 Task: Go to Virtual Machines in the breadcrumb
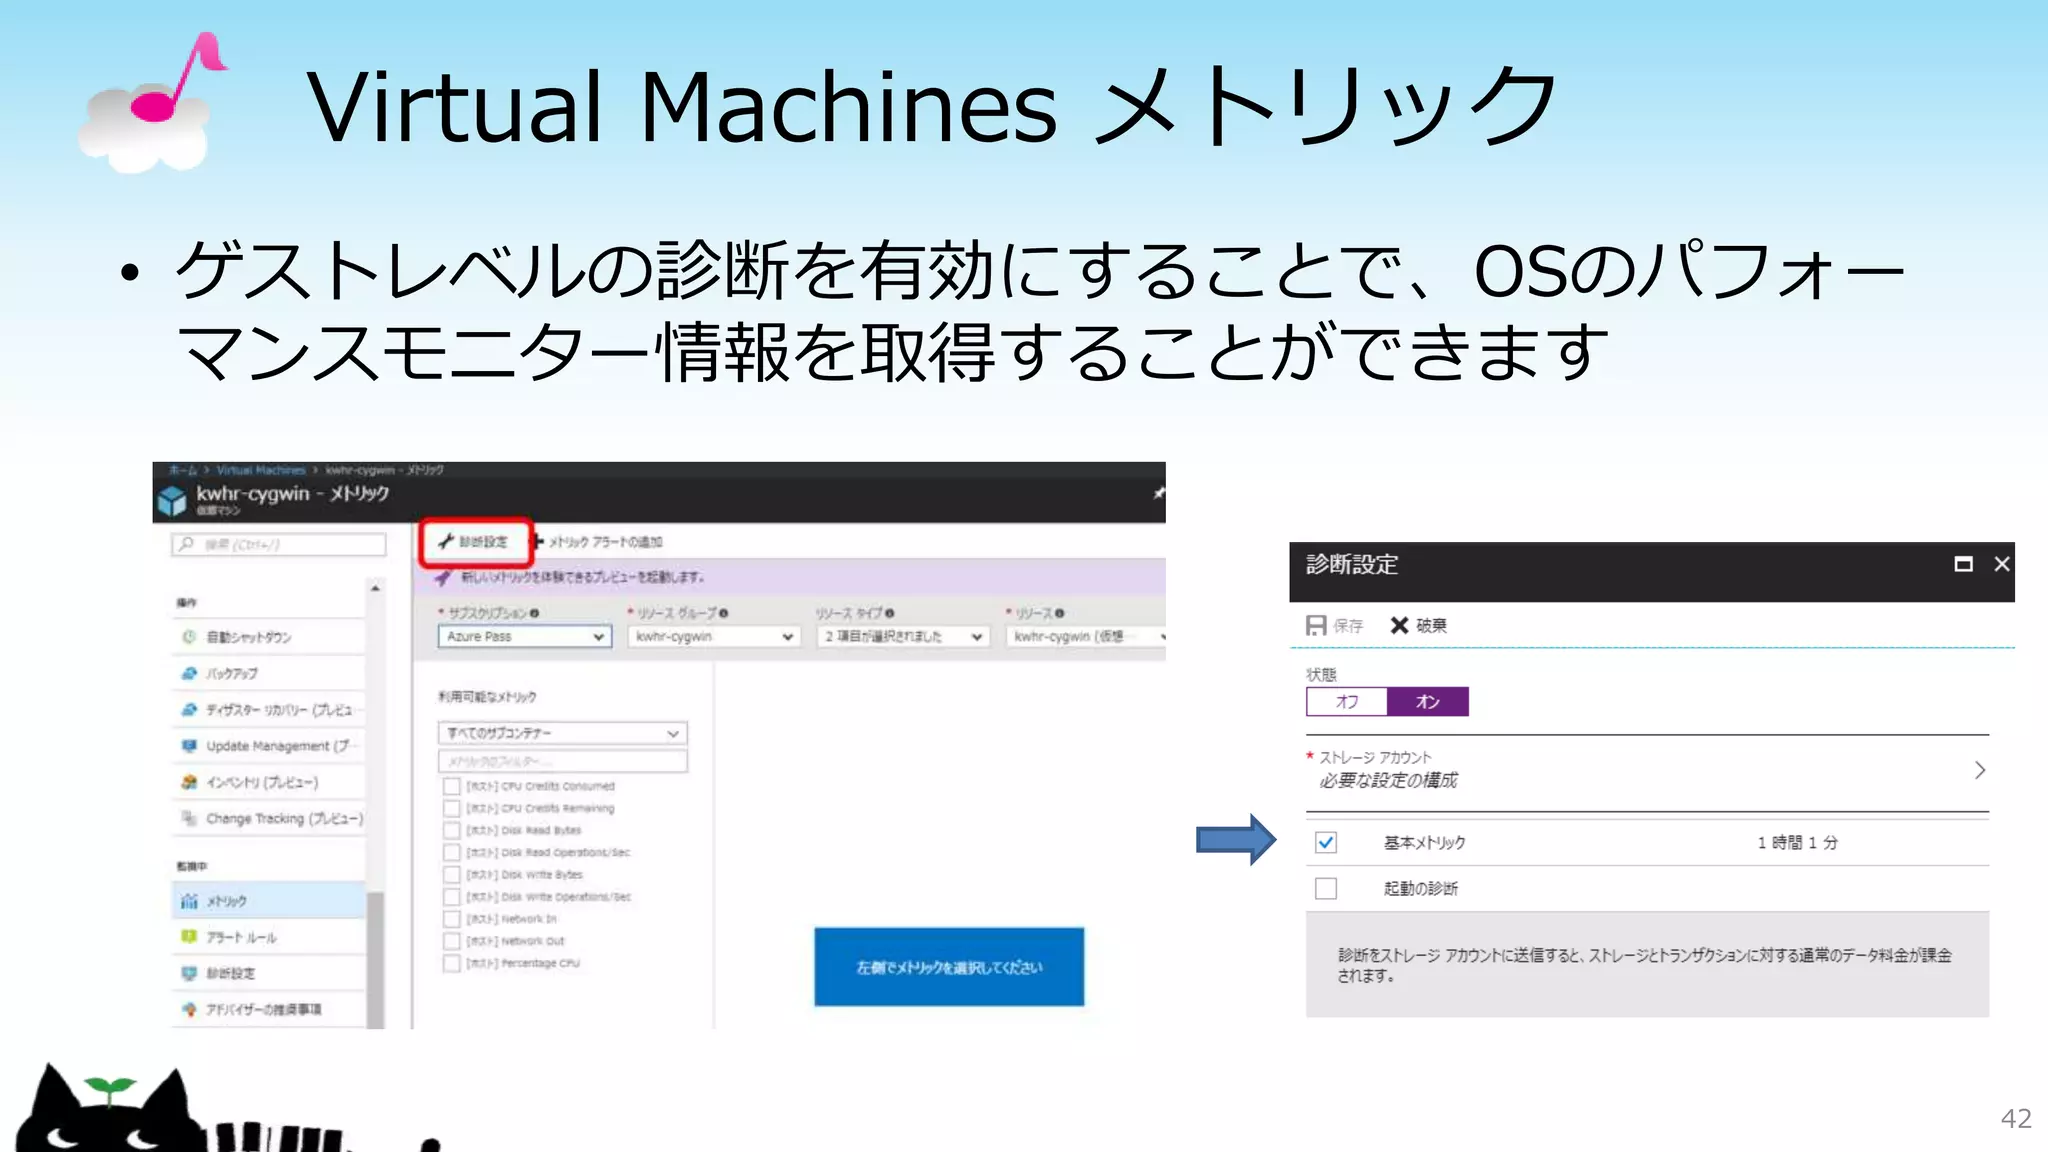point(261,470)
